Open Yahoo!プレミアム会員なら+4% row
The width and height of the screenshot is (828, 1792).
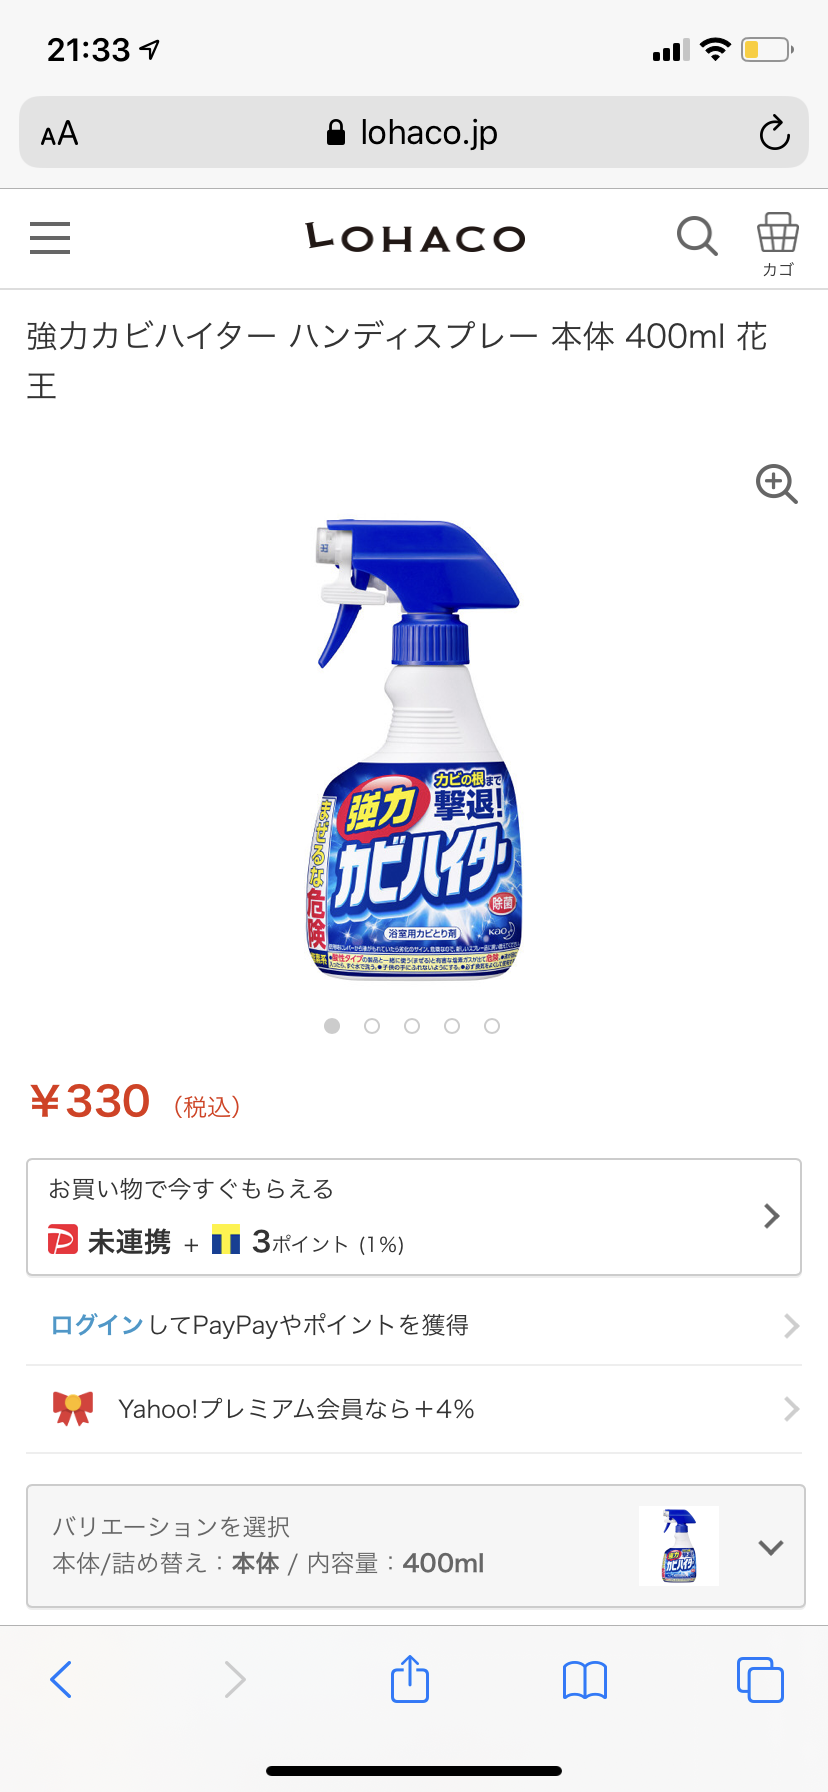414,1409
